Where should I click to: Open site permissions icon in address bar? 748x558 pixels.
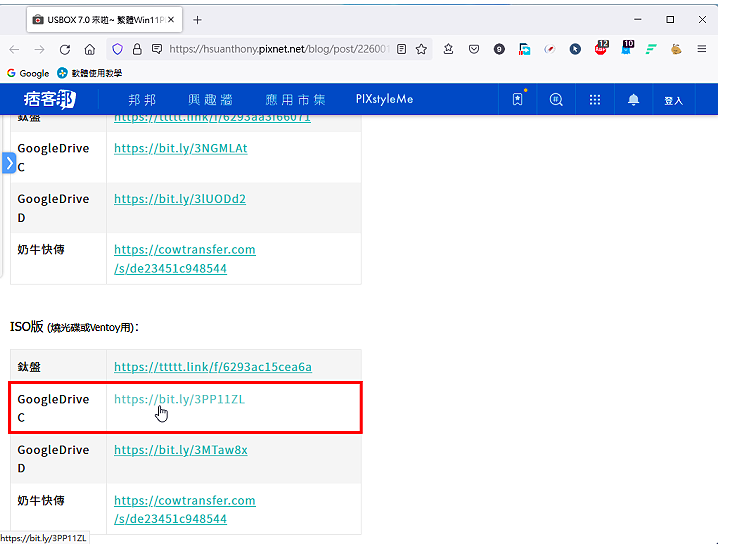click(156, 49)
